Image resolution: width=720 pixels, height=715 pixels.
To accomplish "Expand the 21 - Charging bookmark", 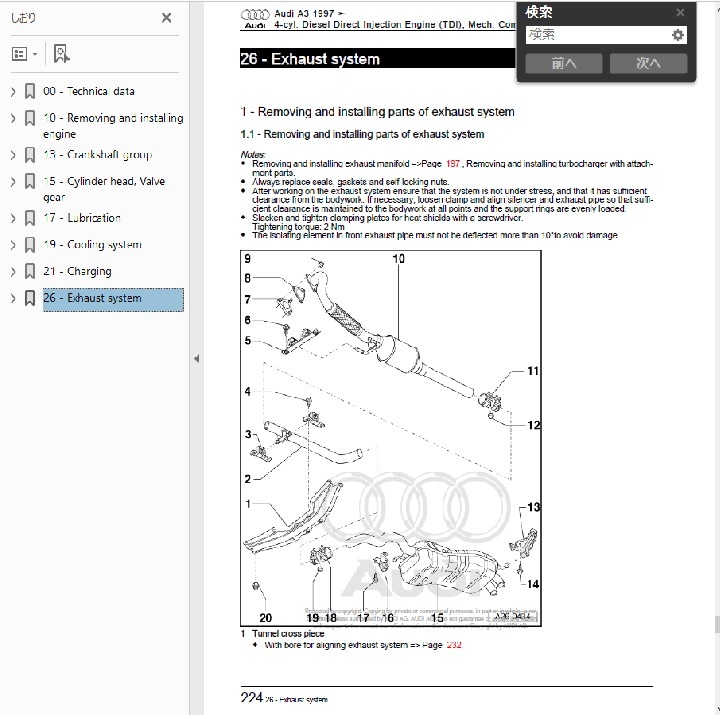I will coord(13,271).
